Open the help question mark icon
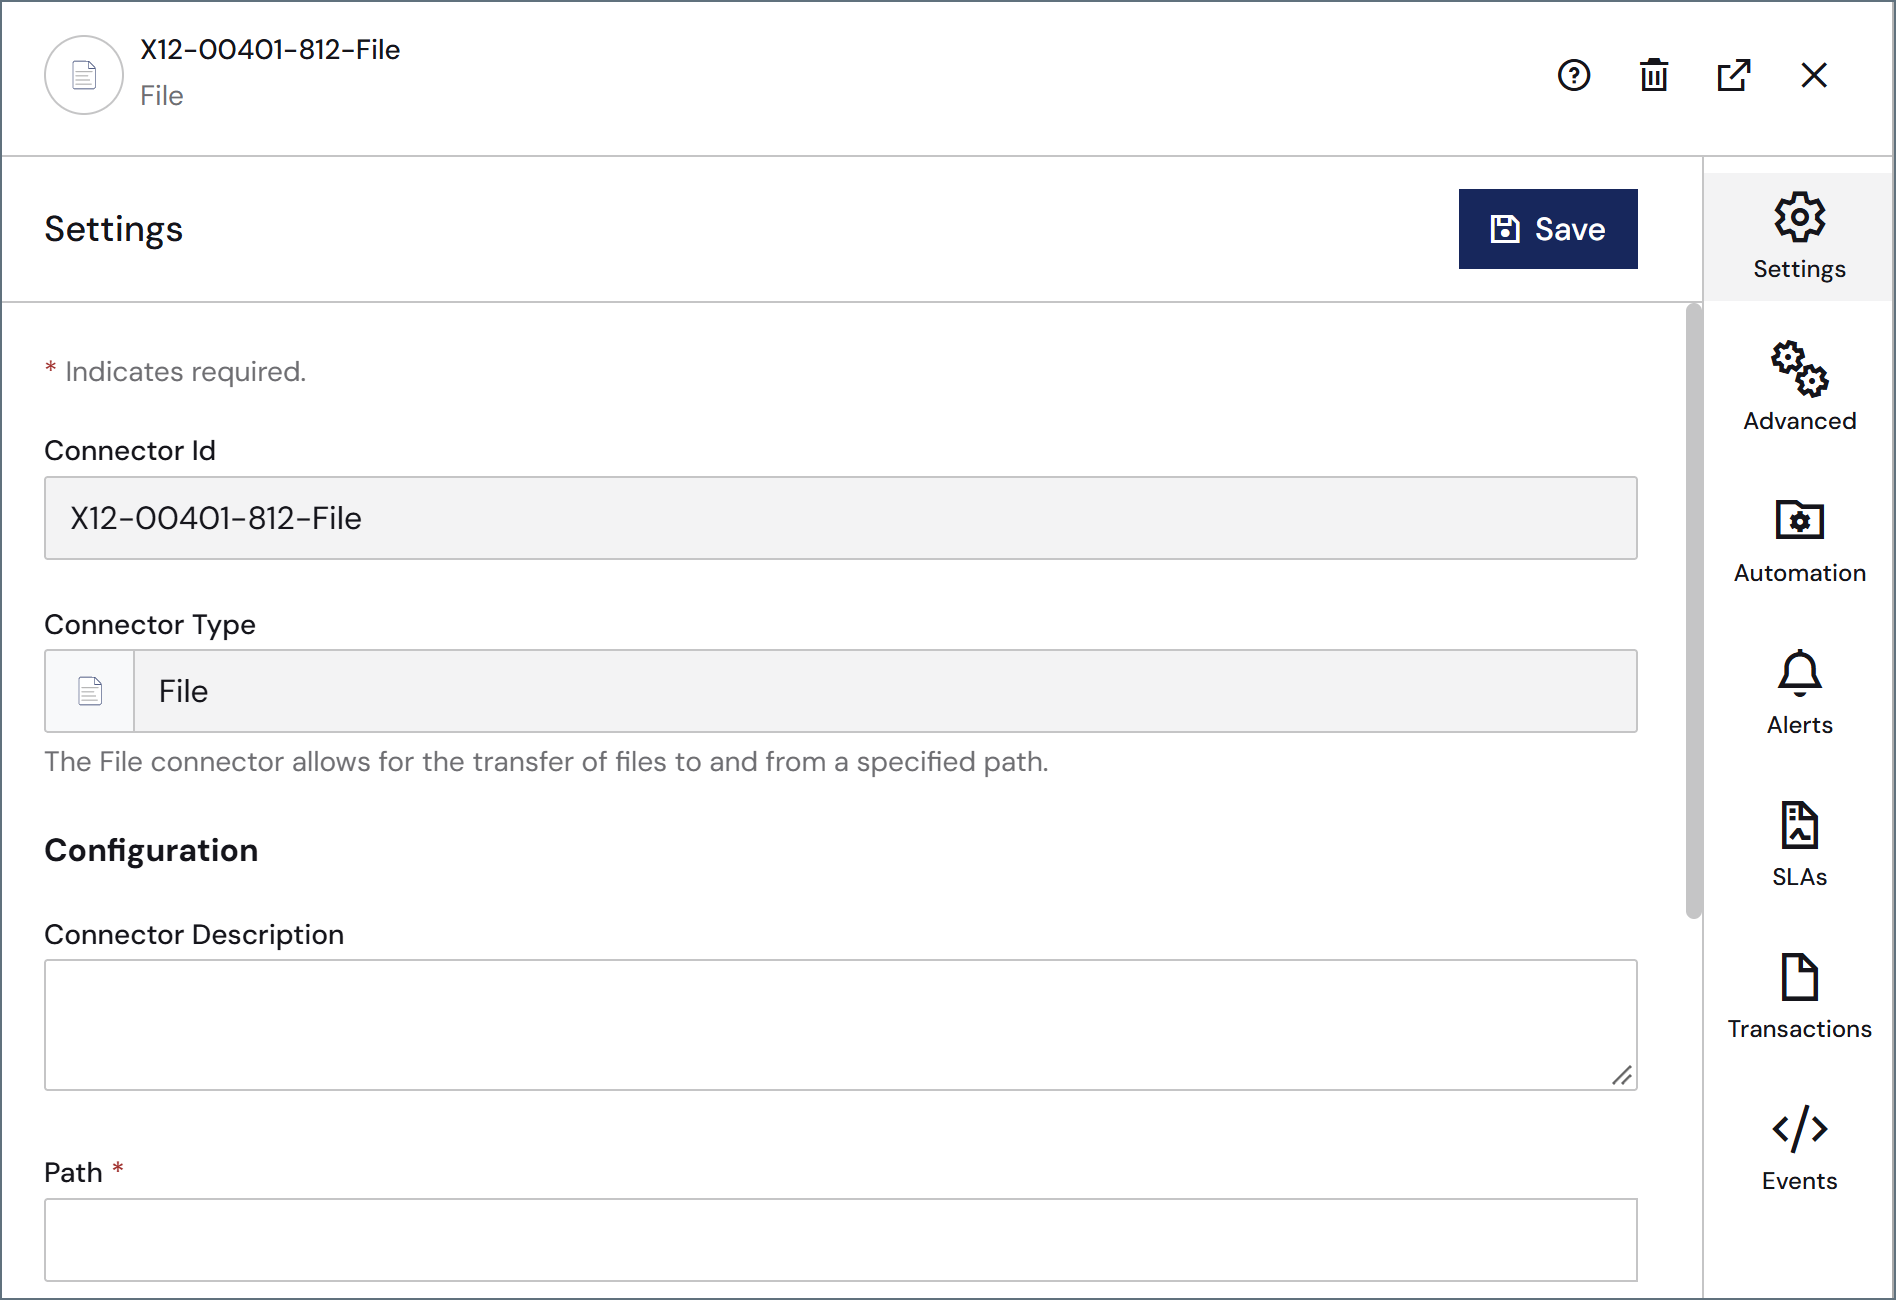This screenshot has height=1300, width=1896. pos(1574,75)
